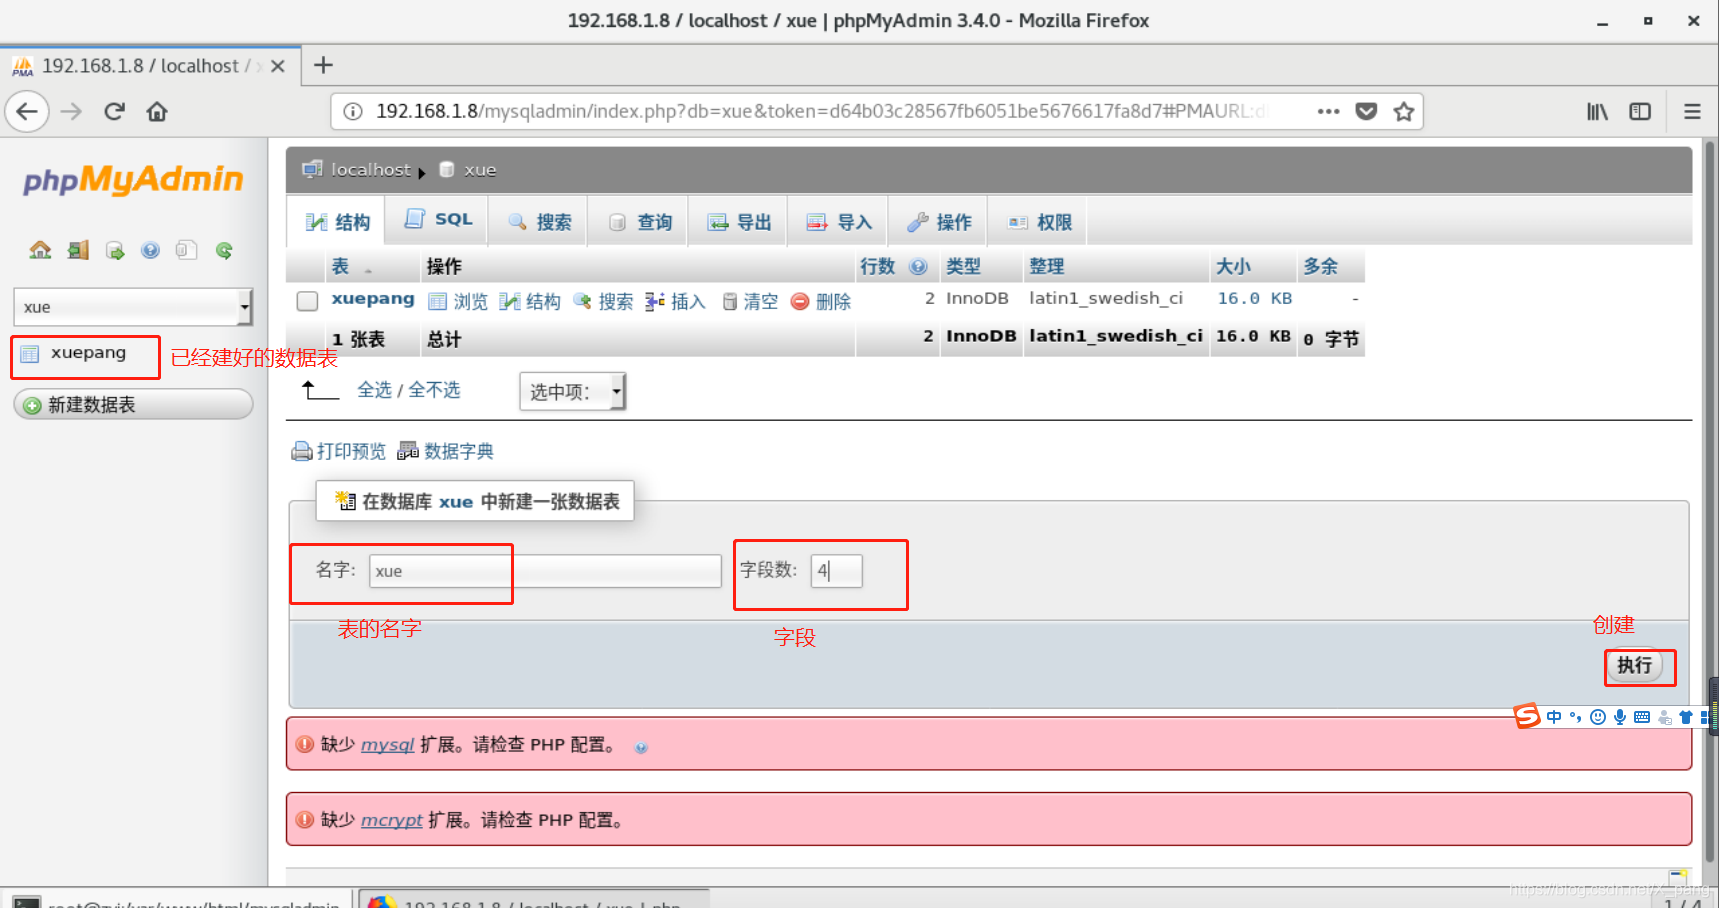Click localhost in the breadcrumb
Image resolution: width=1719 pixels, height=908 pixels.
pos(371,169)
